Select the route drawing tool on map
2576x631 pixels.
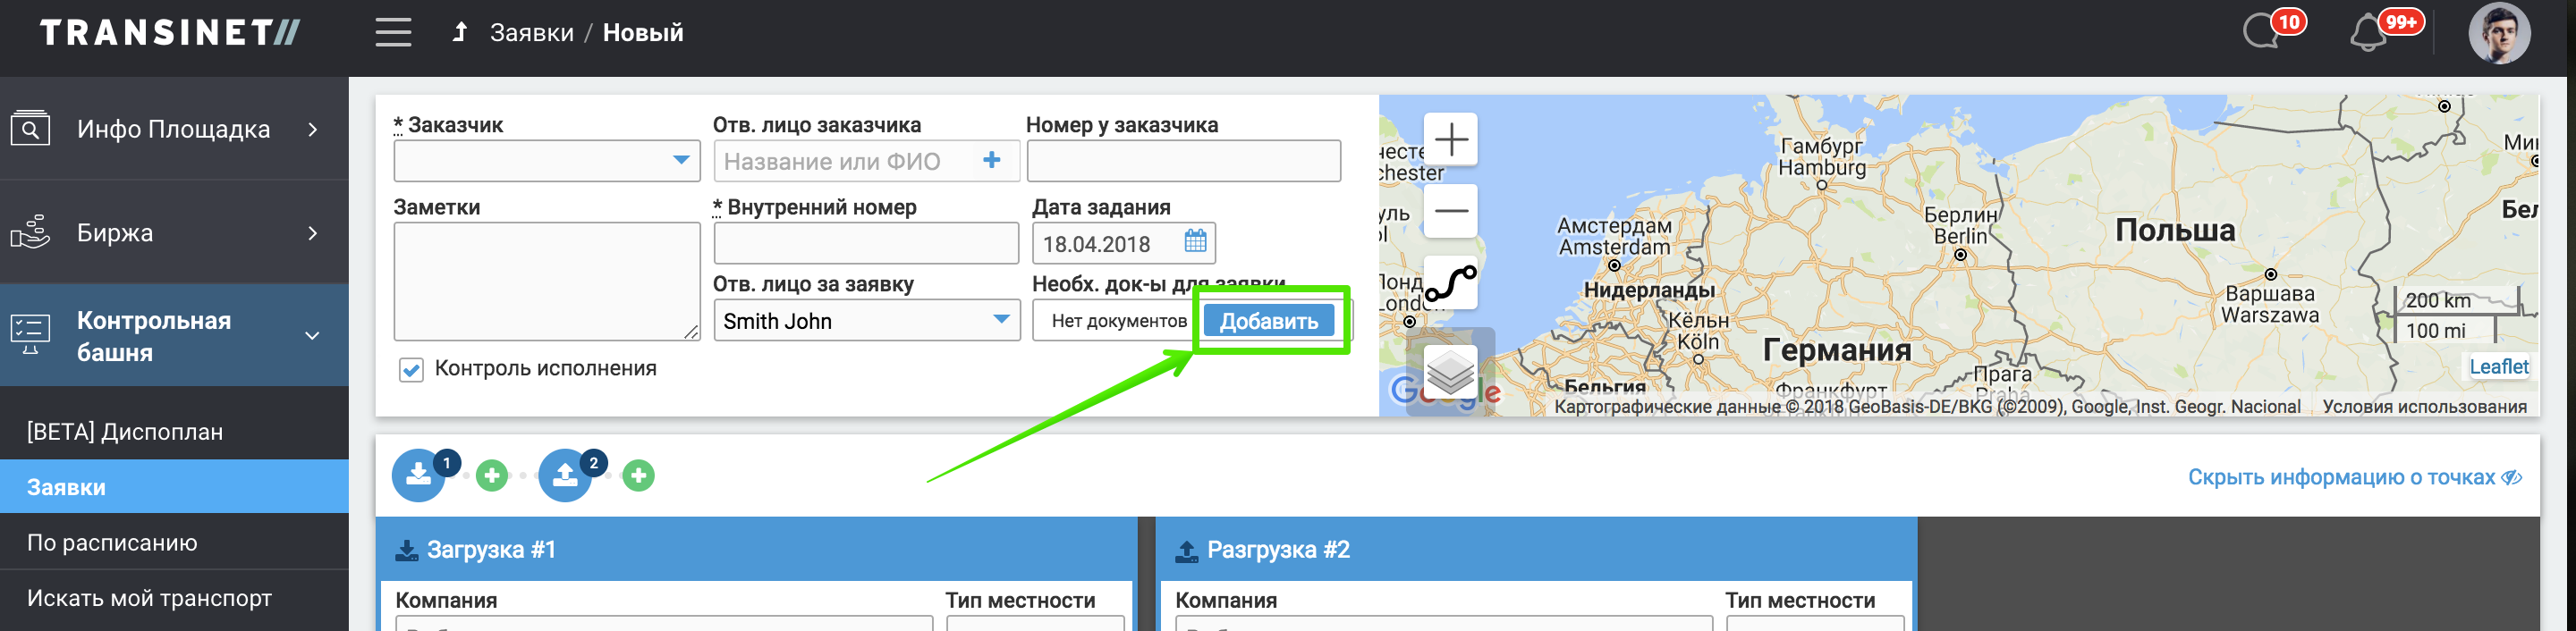click(1450, 283)
